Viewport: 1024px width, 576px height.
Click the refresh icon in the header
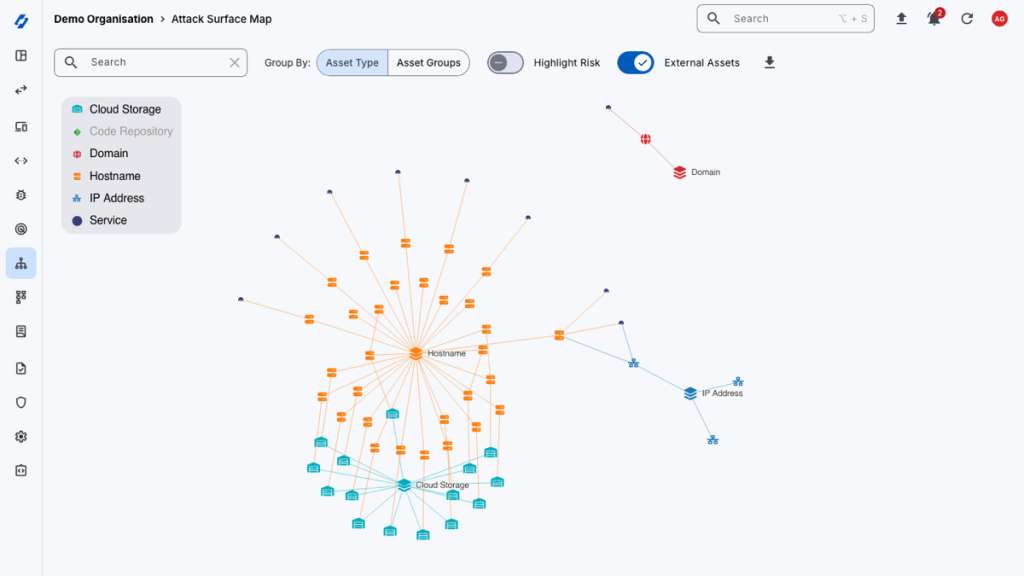coord(966,18)
